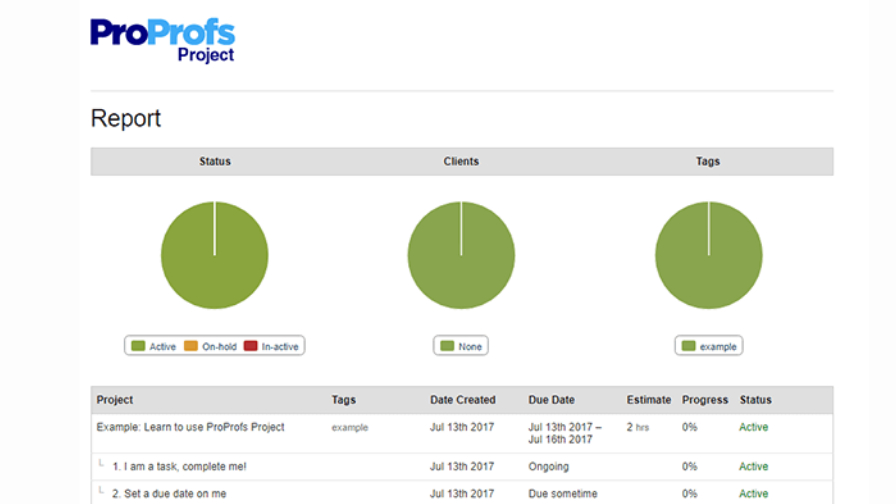
Task: Click the Status pie chart
Action: click(214, 255)
